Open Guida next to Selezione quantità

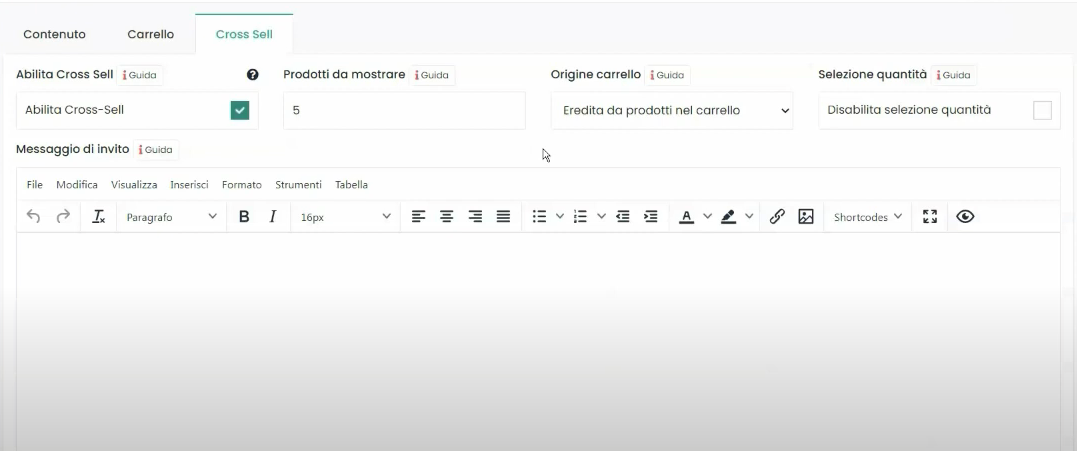[x=954, y=75]
